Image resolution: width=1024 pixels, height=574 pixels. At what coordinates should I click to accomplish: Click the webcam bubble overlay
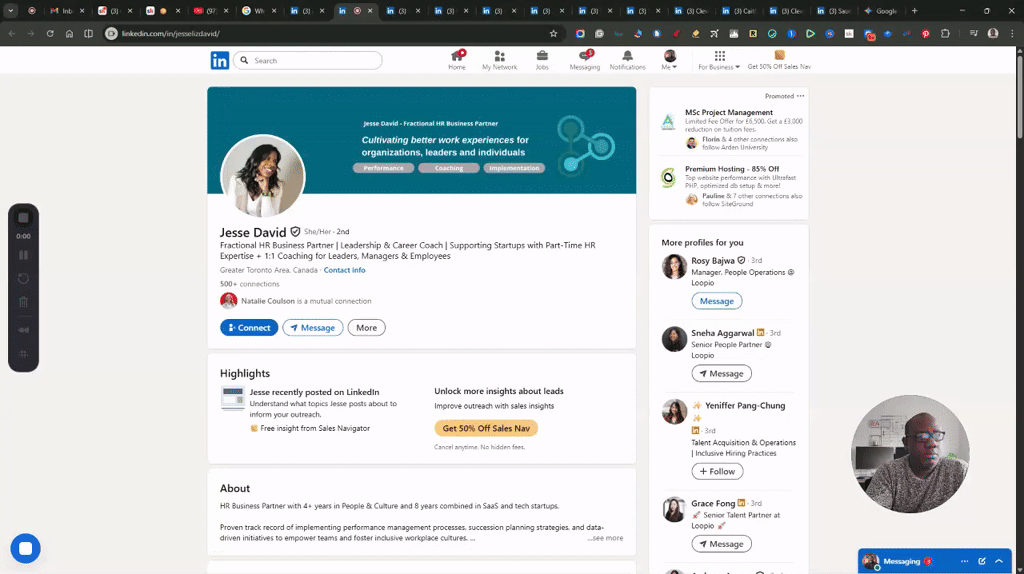coord(910,454)
